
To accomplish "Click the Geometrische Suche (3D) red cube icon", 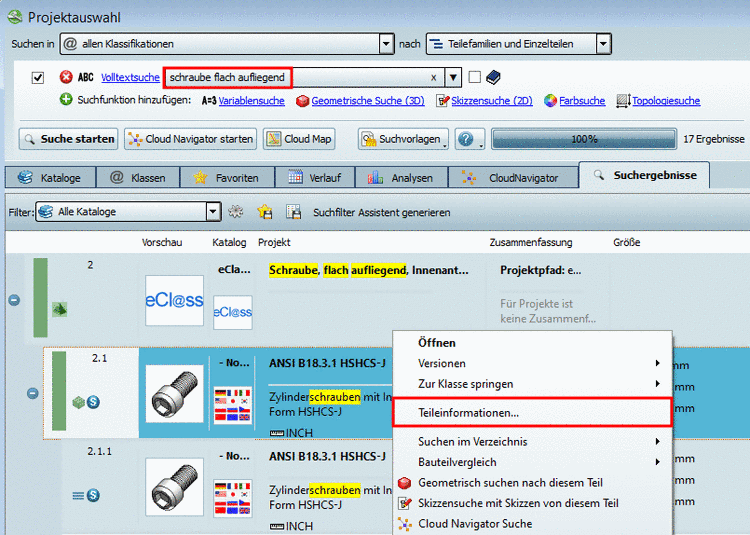I will [x=302, y=101].
